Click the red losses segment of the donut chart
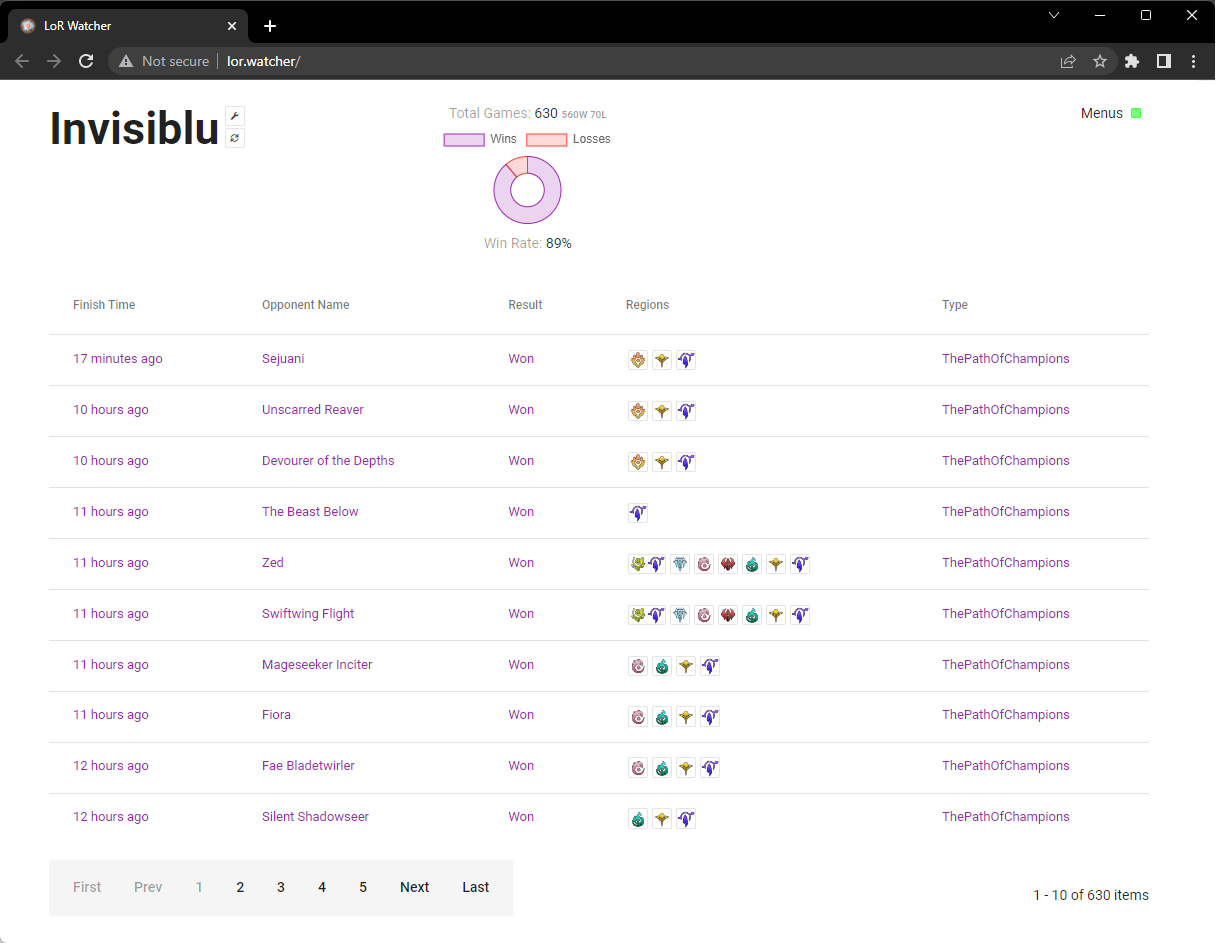Viewport: 1216px width, 943px height. 518,165
